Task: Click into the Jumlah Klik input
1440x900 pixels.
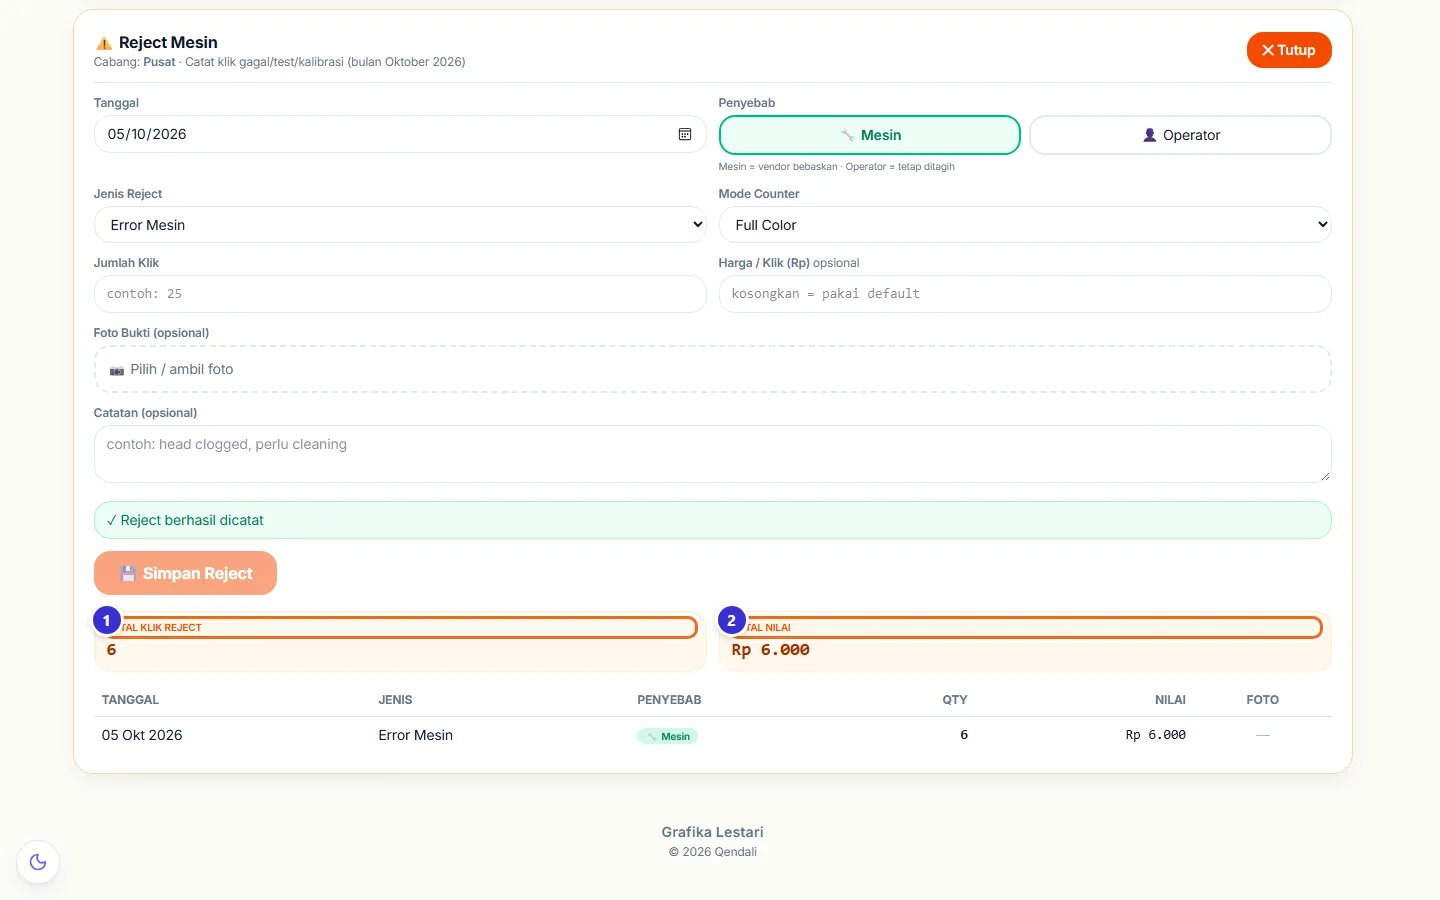Action: (x=400, y=294)
